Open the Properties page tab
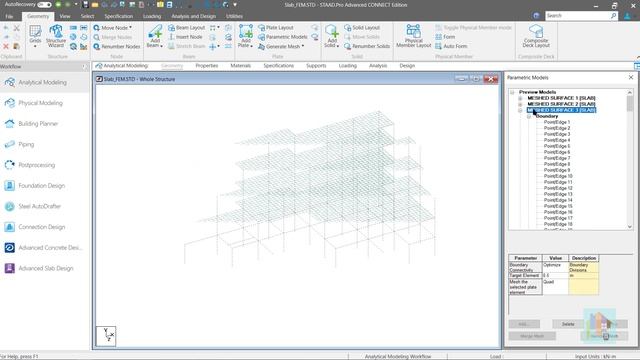Viewport: 640px width, 360px height. (207, 66)
